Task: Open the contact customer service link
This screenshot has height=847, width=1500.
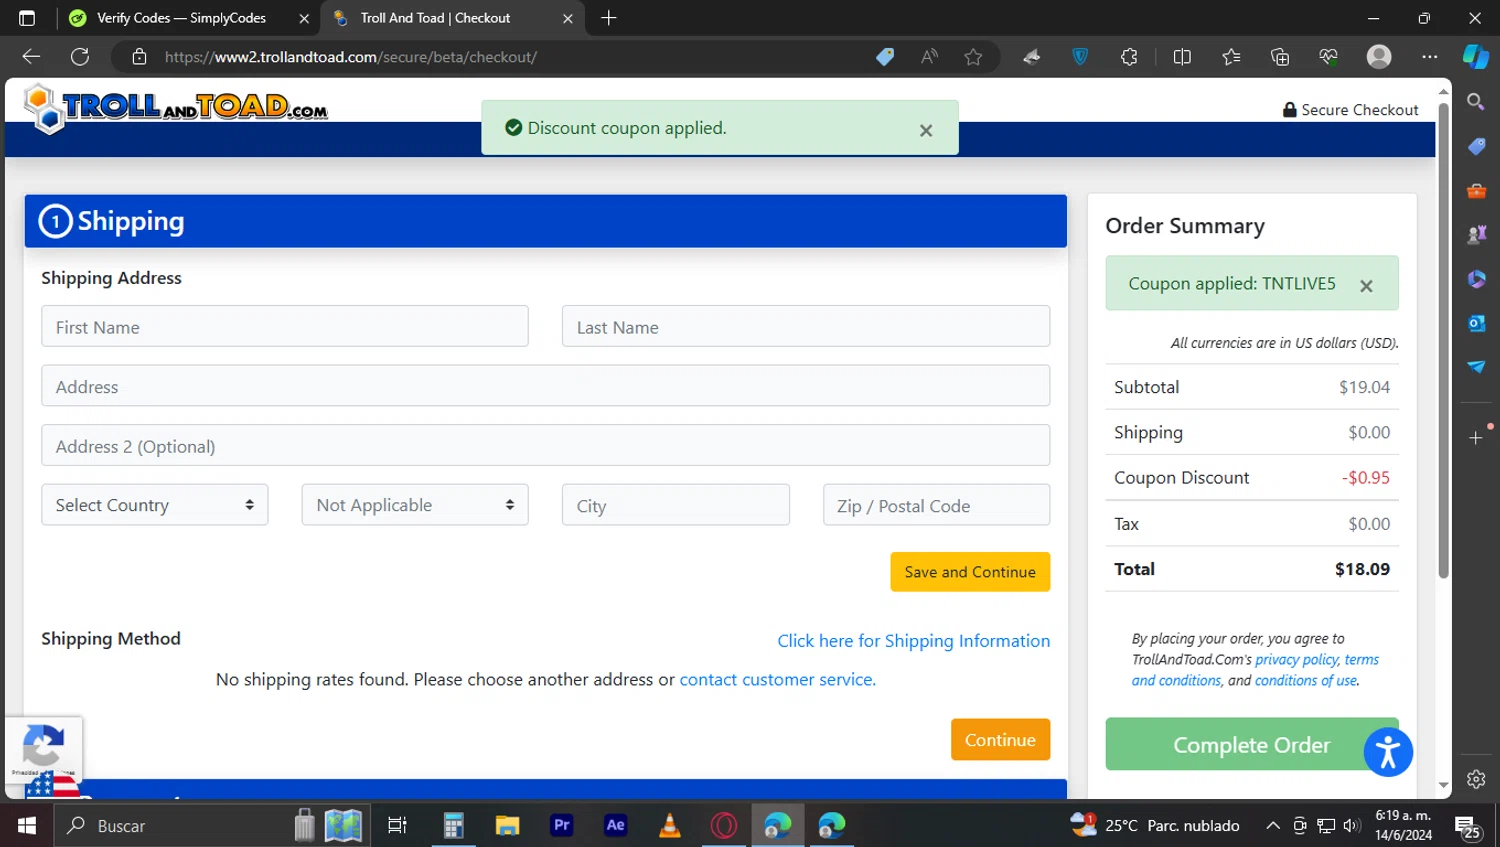Action: click(x=778, y=680)
